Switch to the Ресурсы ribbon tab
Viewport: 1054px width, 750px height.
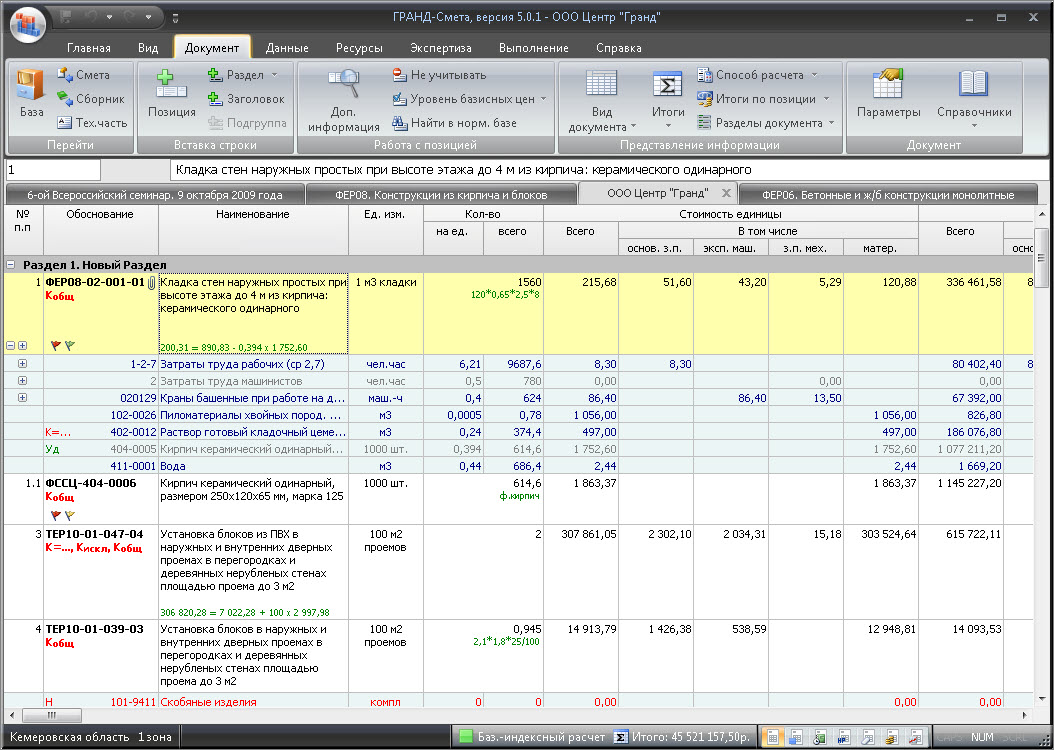(359, 48)
